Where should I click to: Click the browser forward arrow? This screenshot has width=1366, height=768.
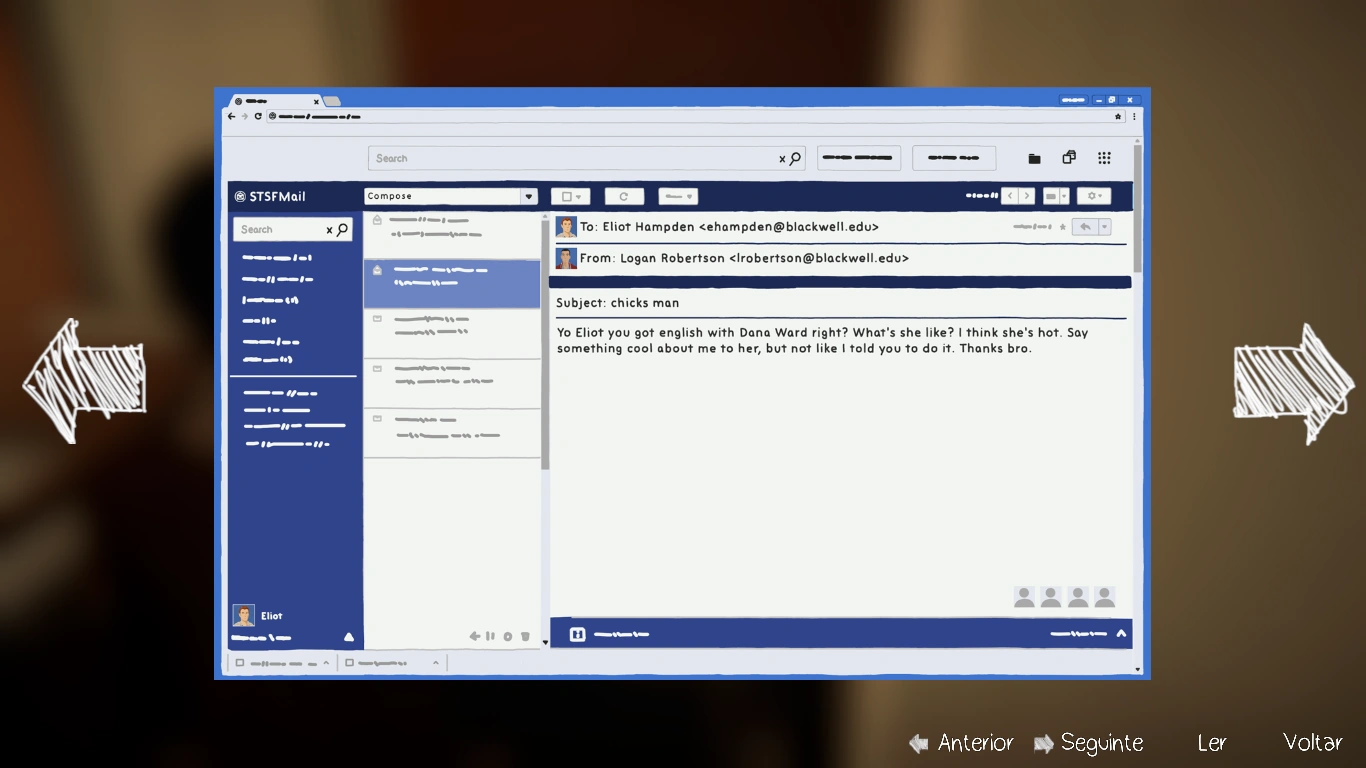244,116
